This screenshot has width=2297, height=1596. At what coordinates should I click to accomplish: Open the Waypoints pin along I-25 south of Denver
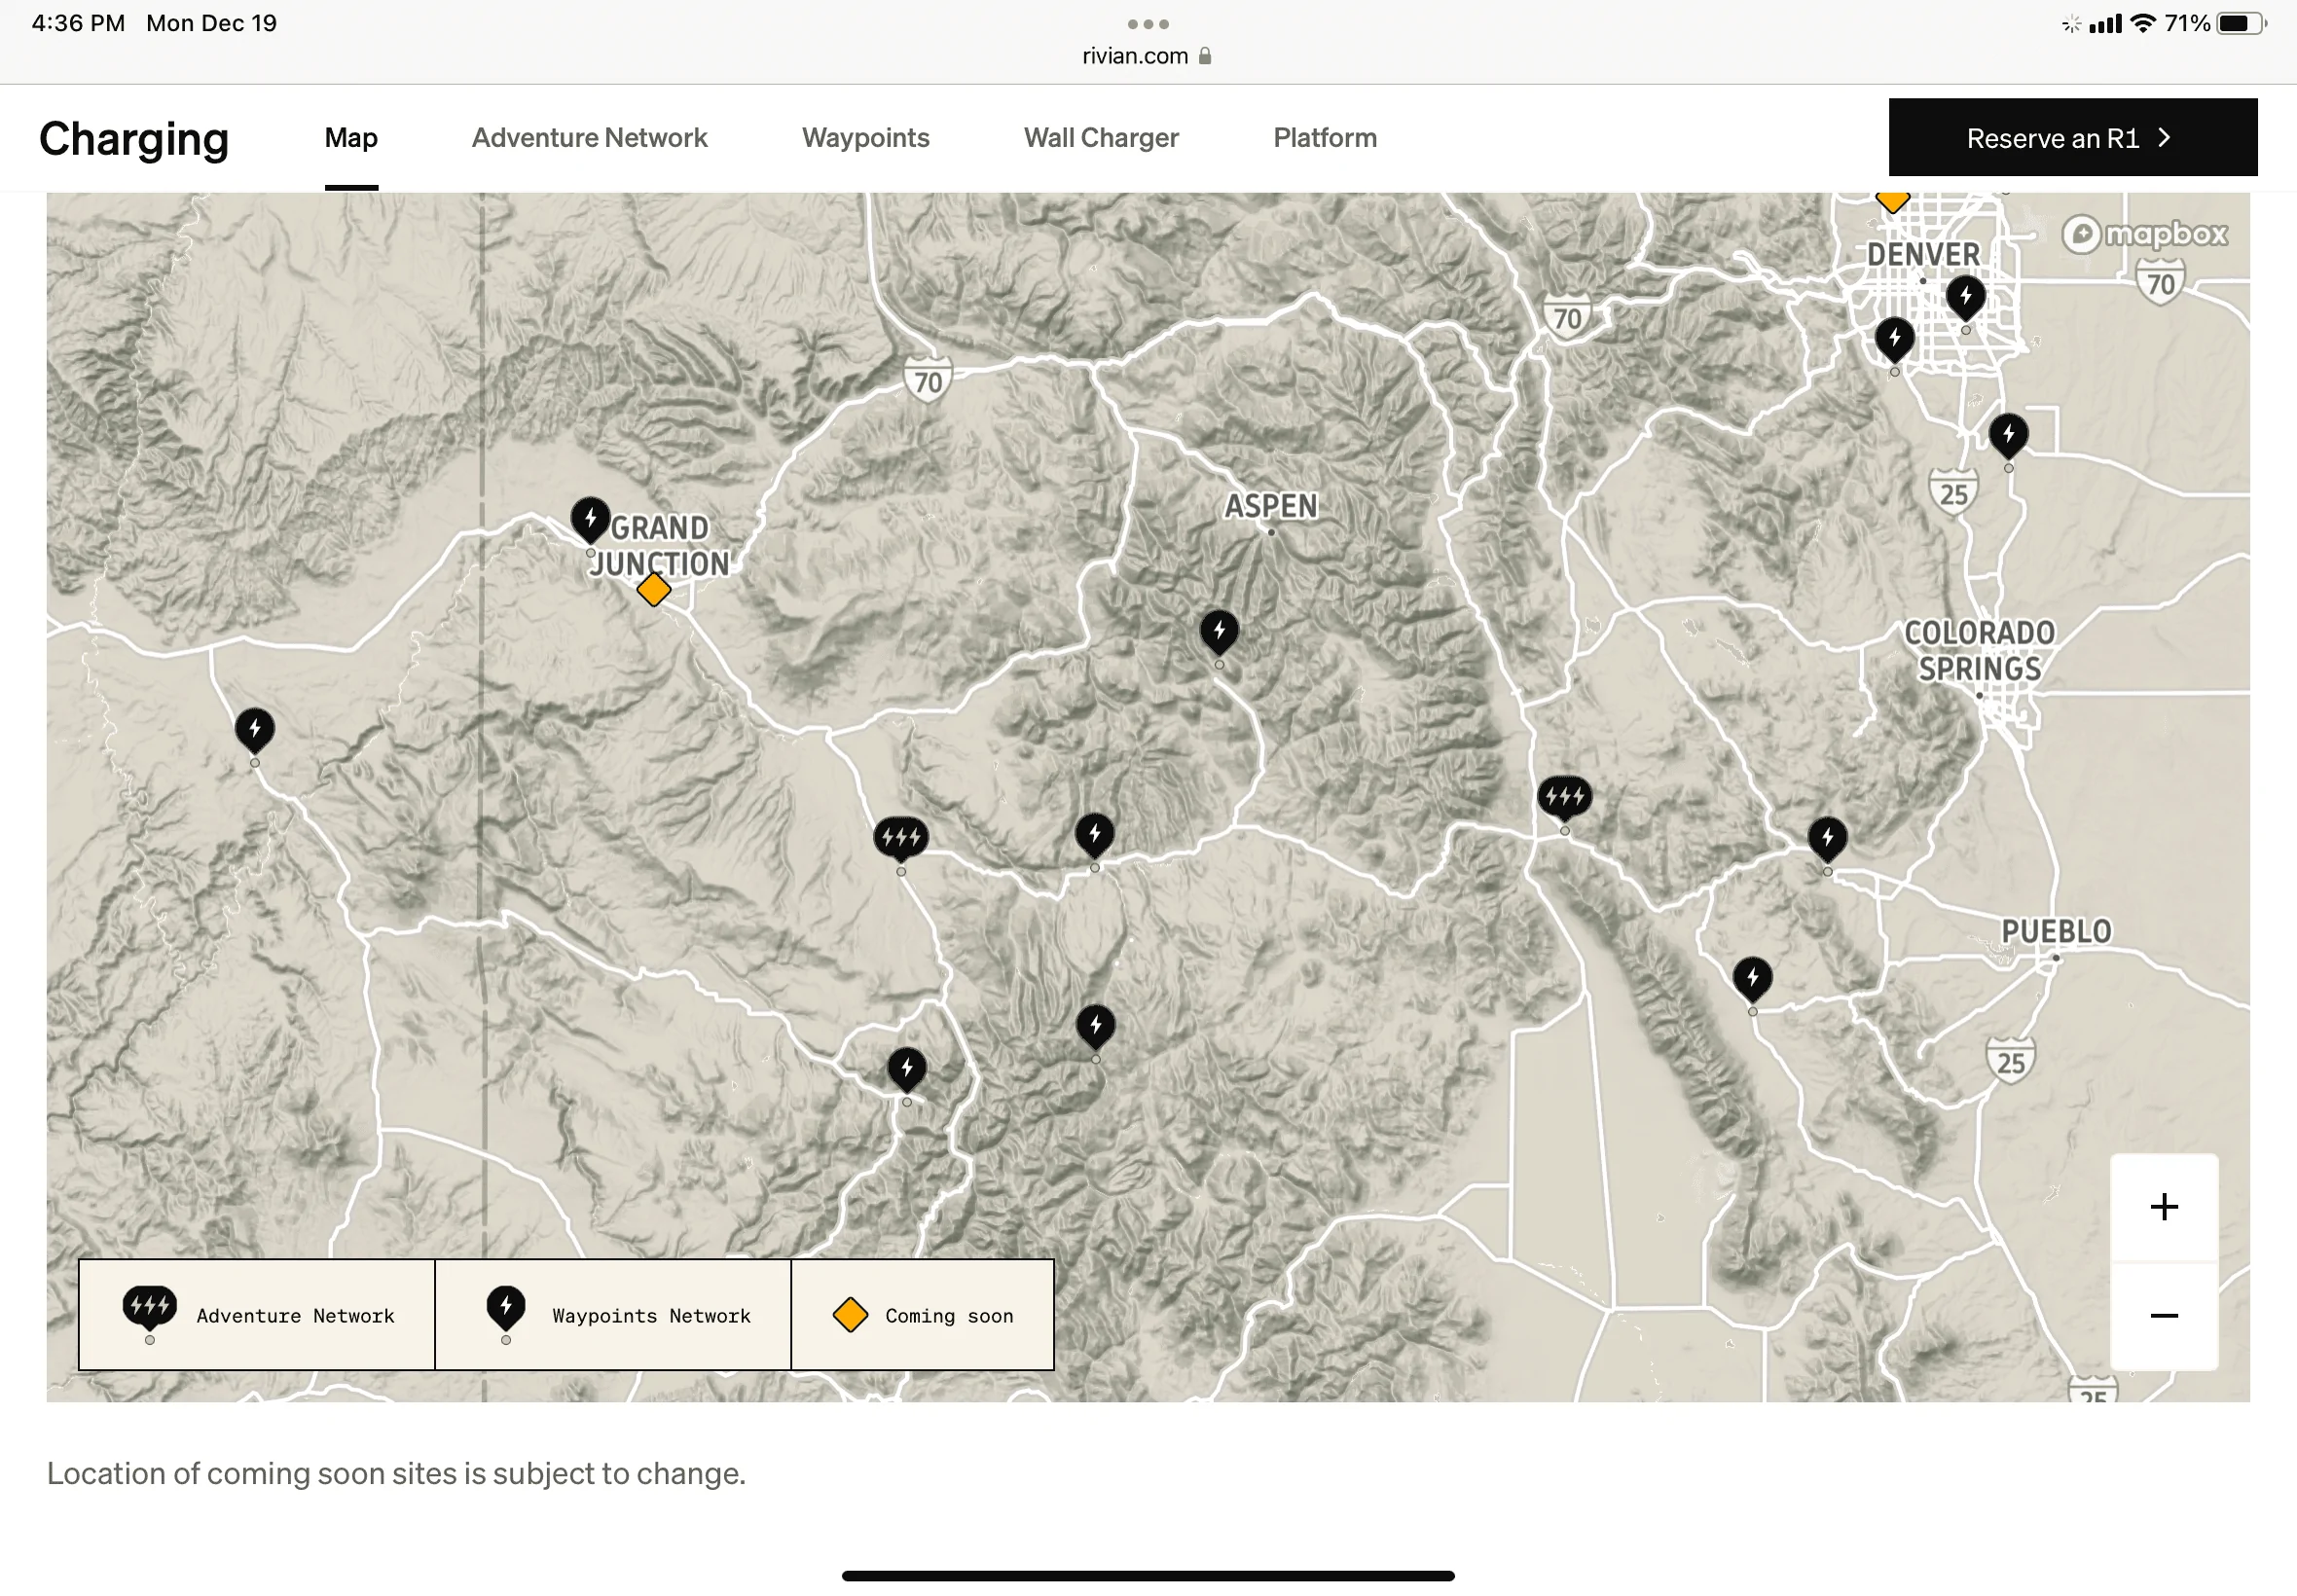(x=2008, y=436)
